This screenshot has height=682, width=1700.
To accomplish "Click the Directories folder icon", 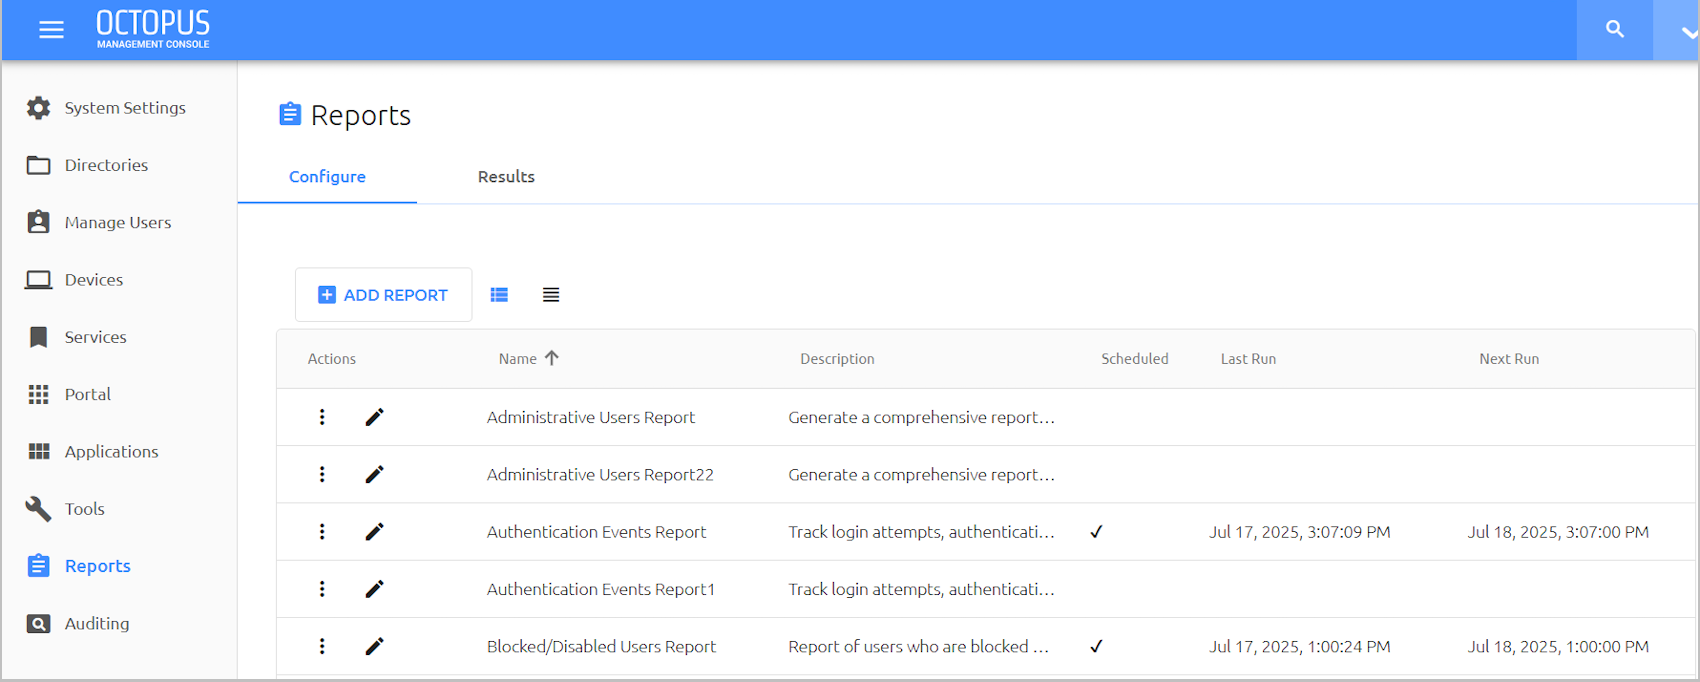I will click(38, 165).
